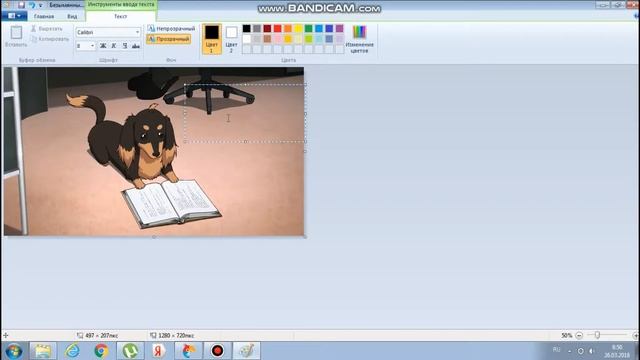Click the Инструменты ввода текста contextual tab header

click(121, 4)
